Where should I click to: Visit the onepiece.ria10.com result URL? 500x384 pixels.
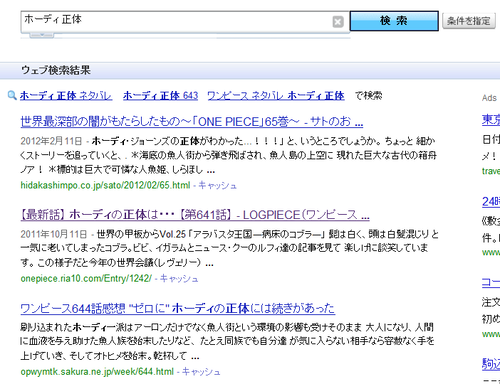tap(86, 278)
